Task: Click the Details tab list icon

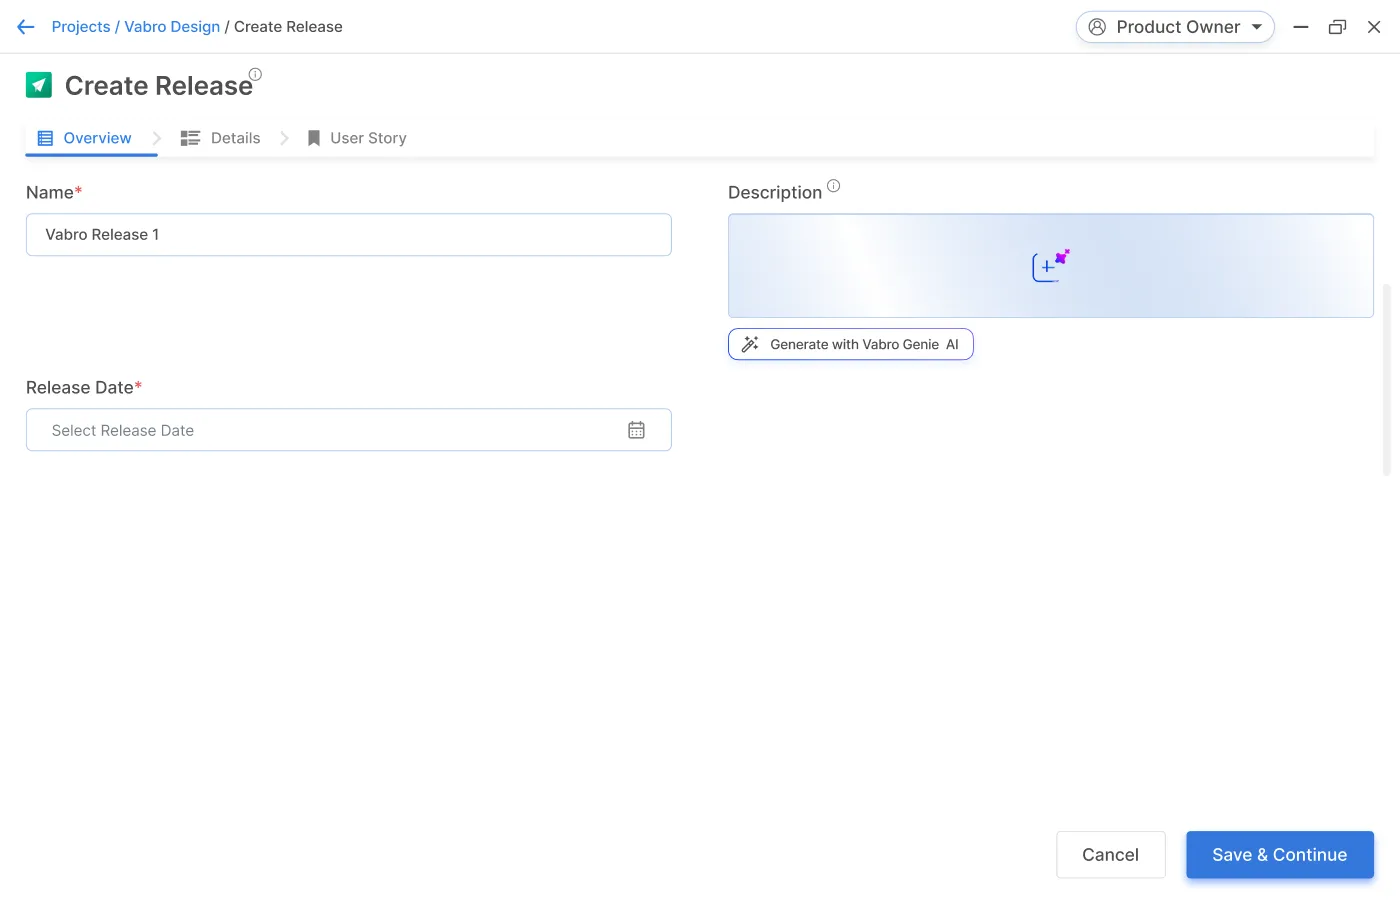Action: (x=190, y=138)
